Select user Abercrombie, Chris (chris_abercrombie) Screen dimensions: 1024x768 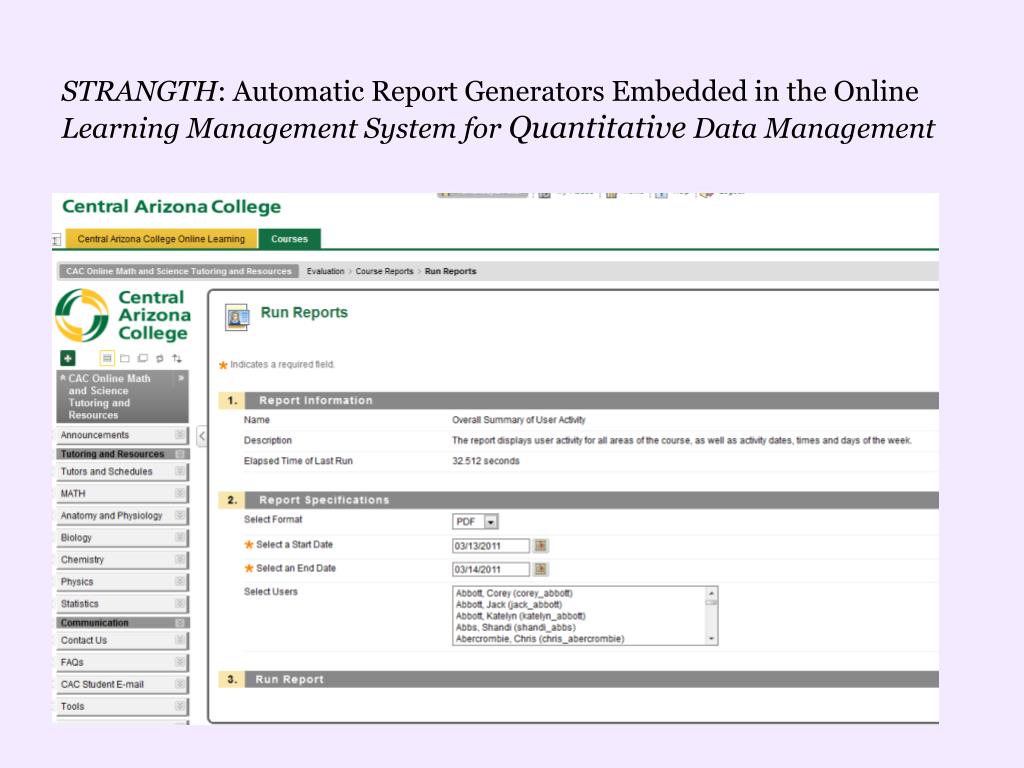point(540,639)
